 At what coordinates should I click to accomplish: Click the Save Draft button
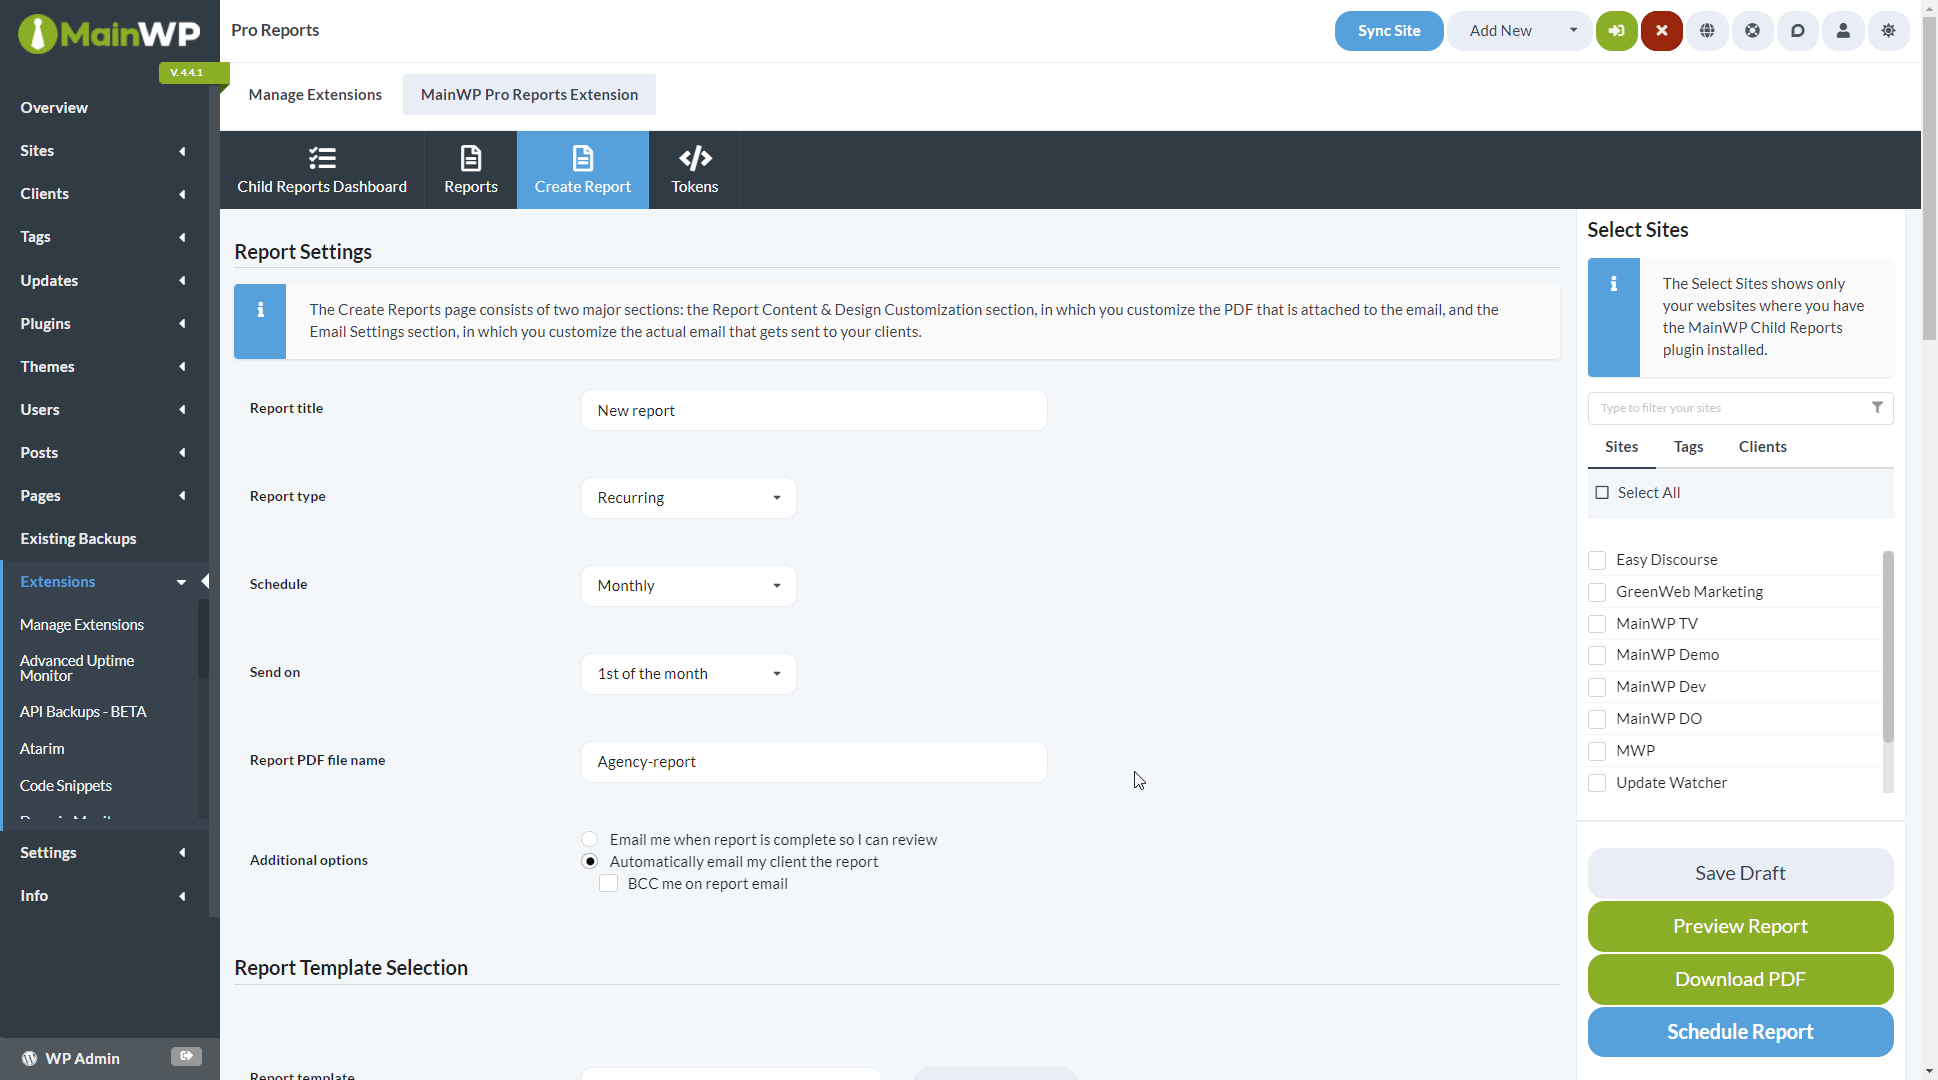(1740, 873)
